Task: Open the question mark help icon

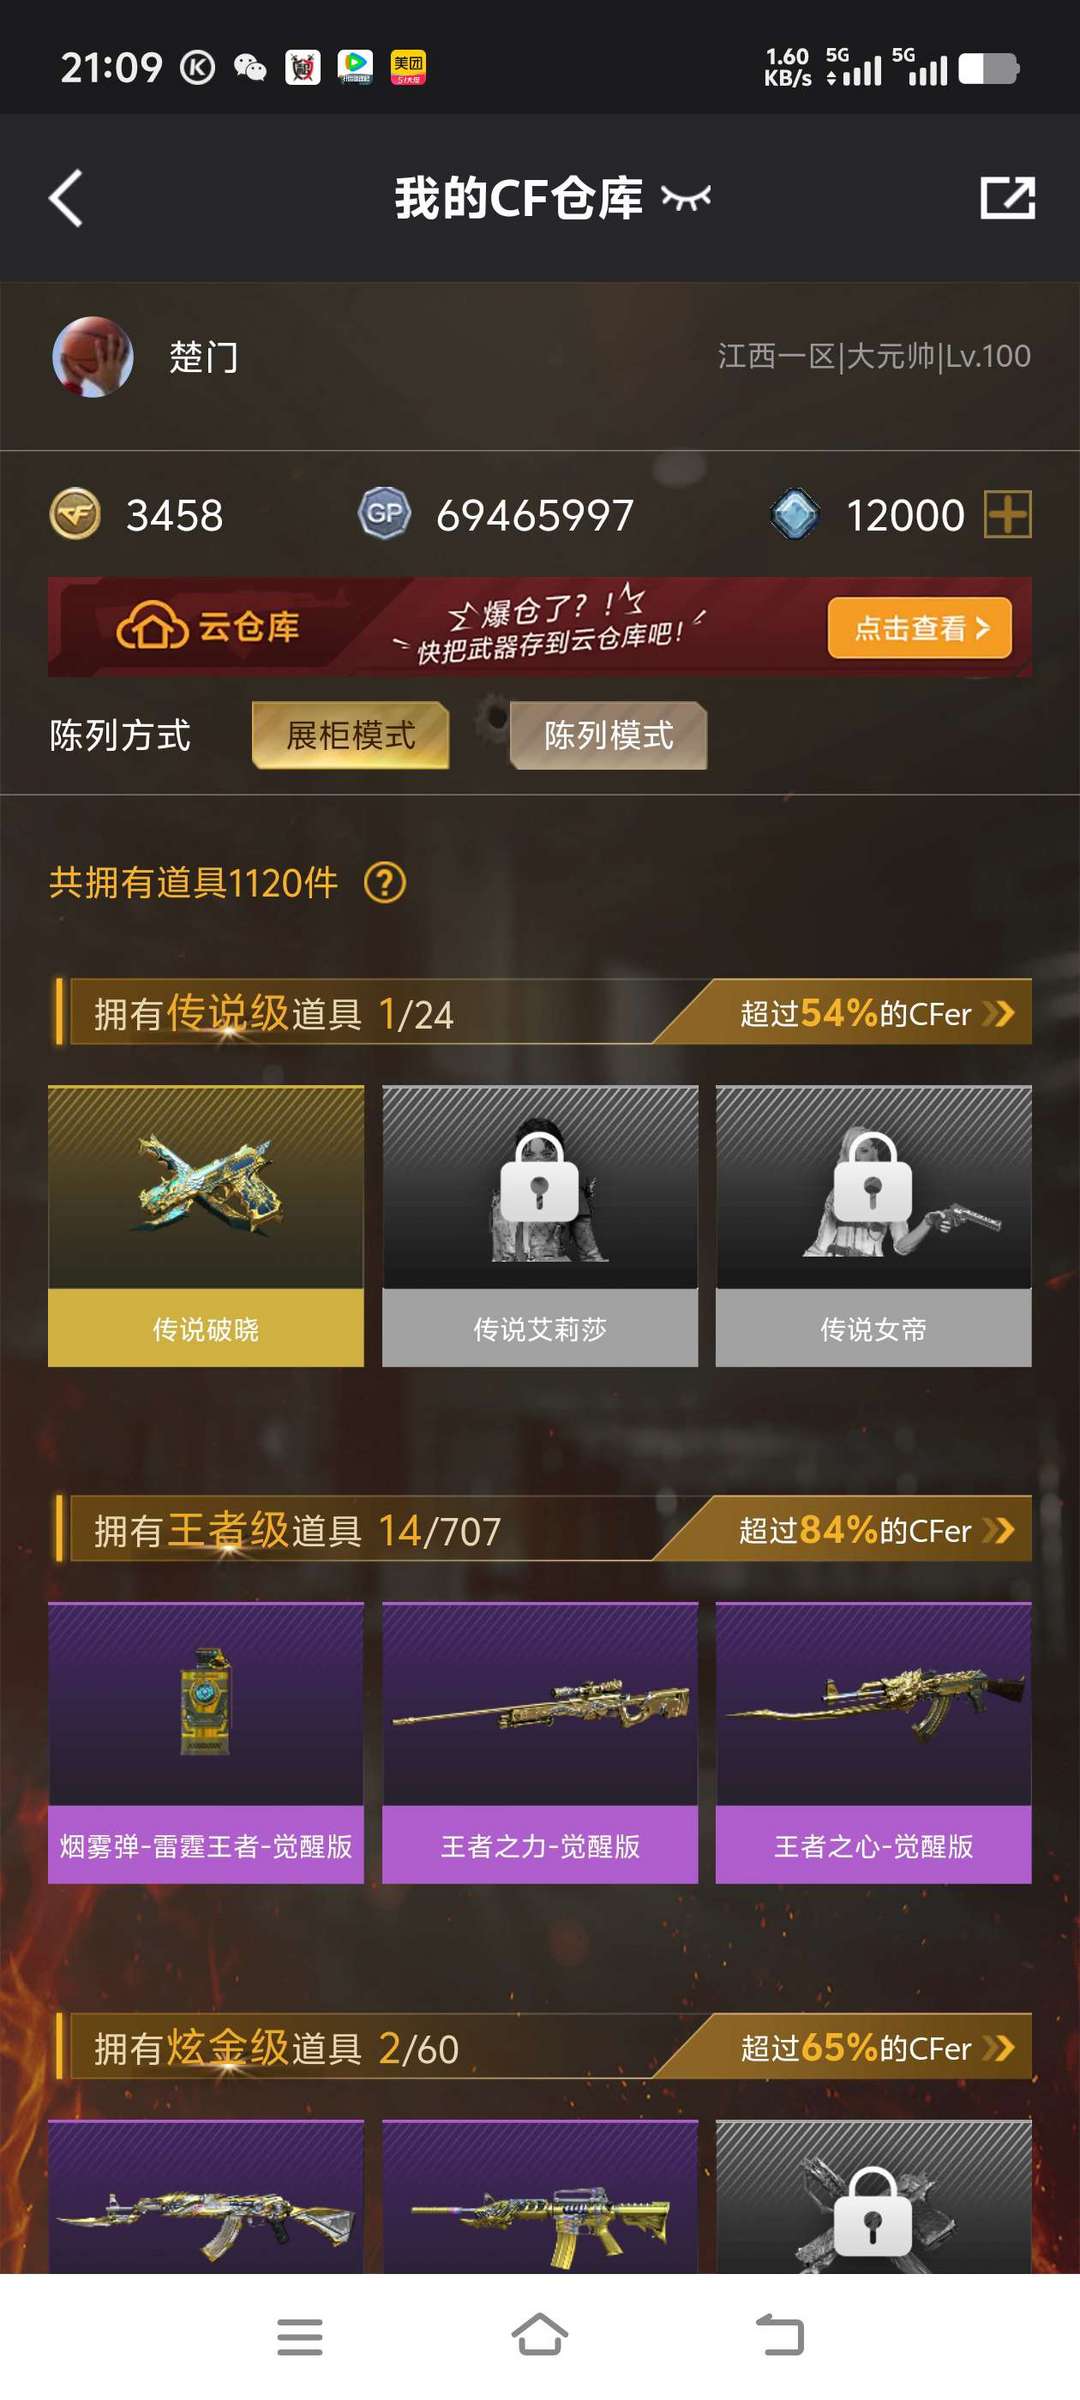Action: [385, 883]
